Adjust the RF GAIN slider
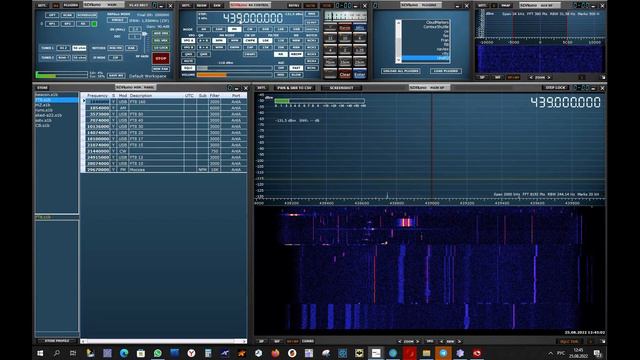 click(x=144, y=34)
